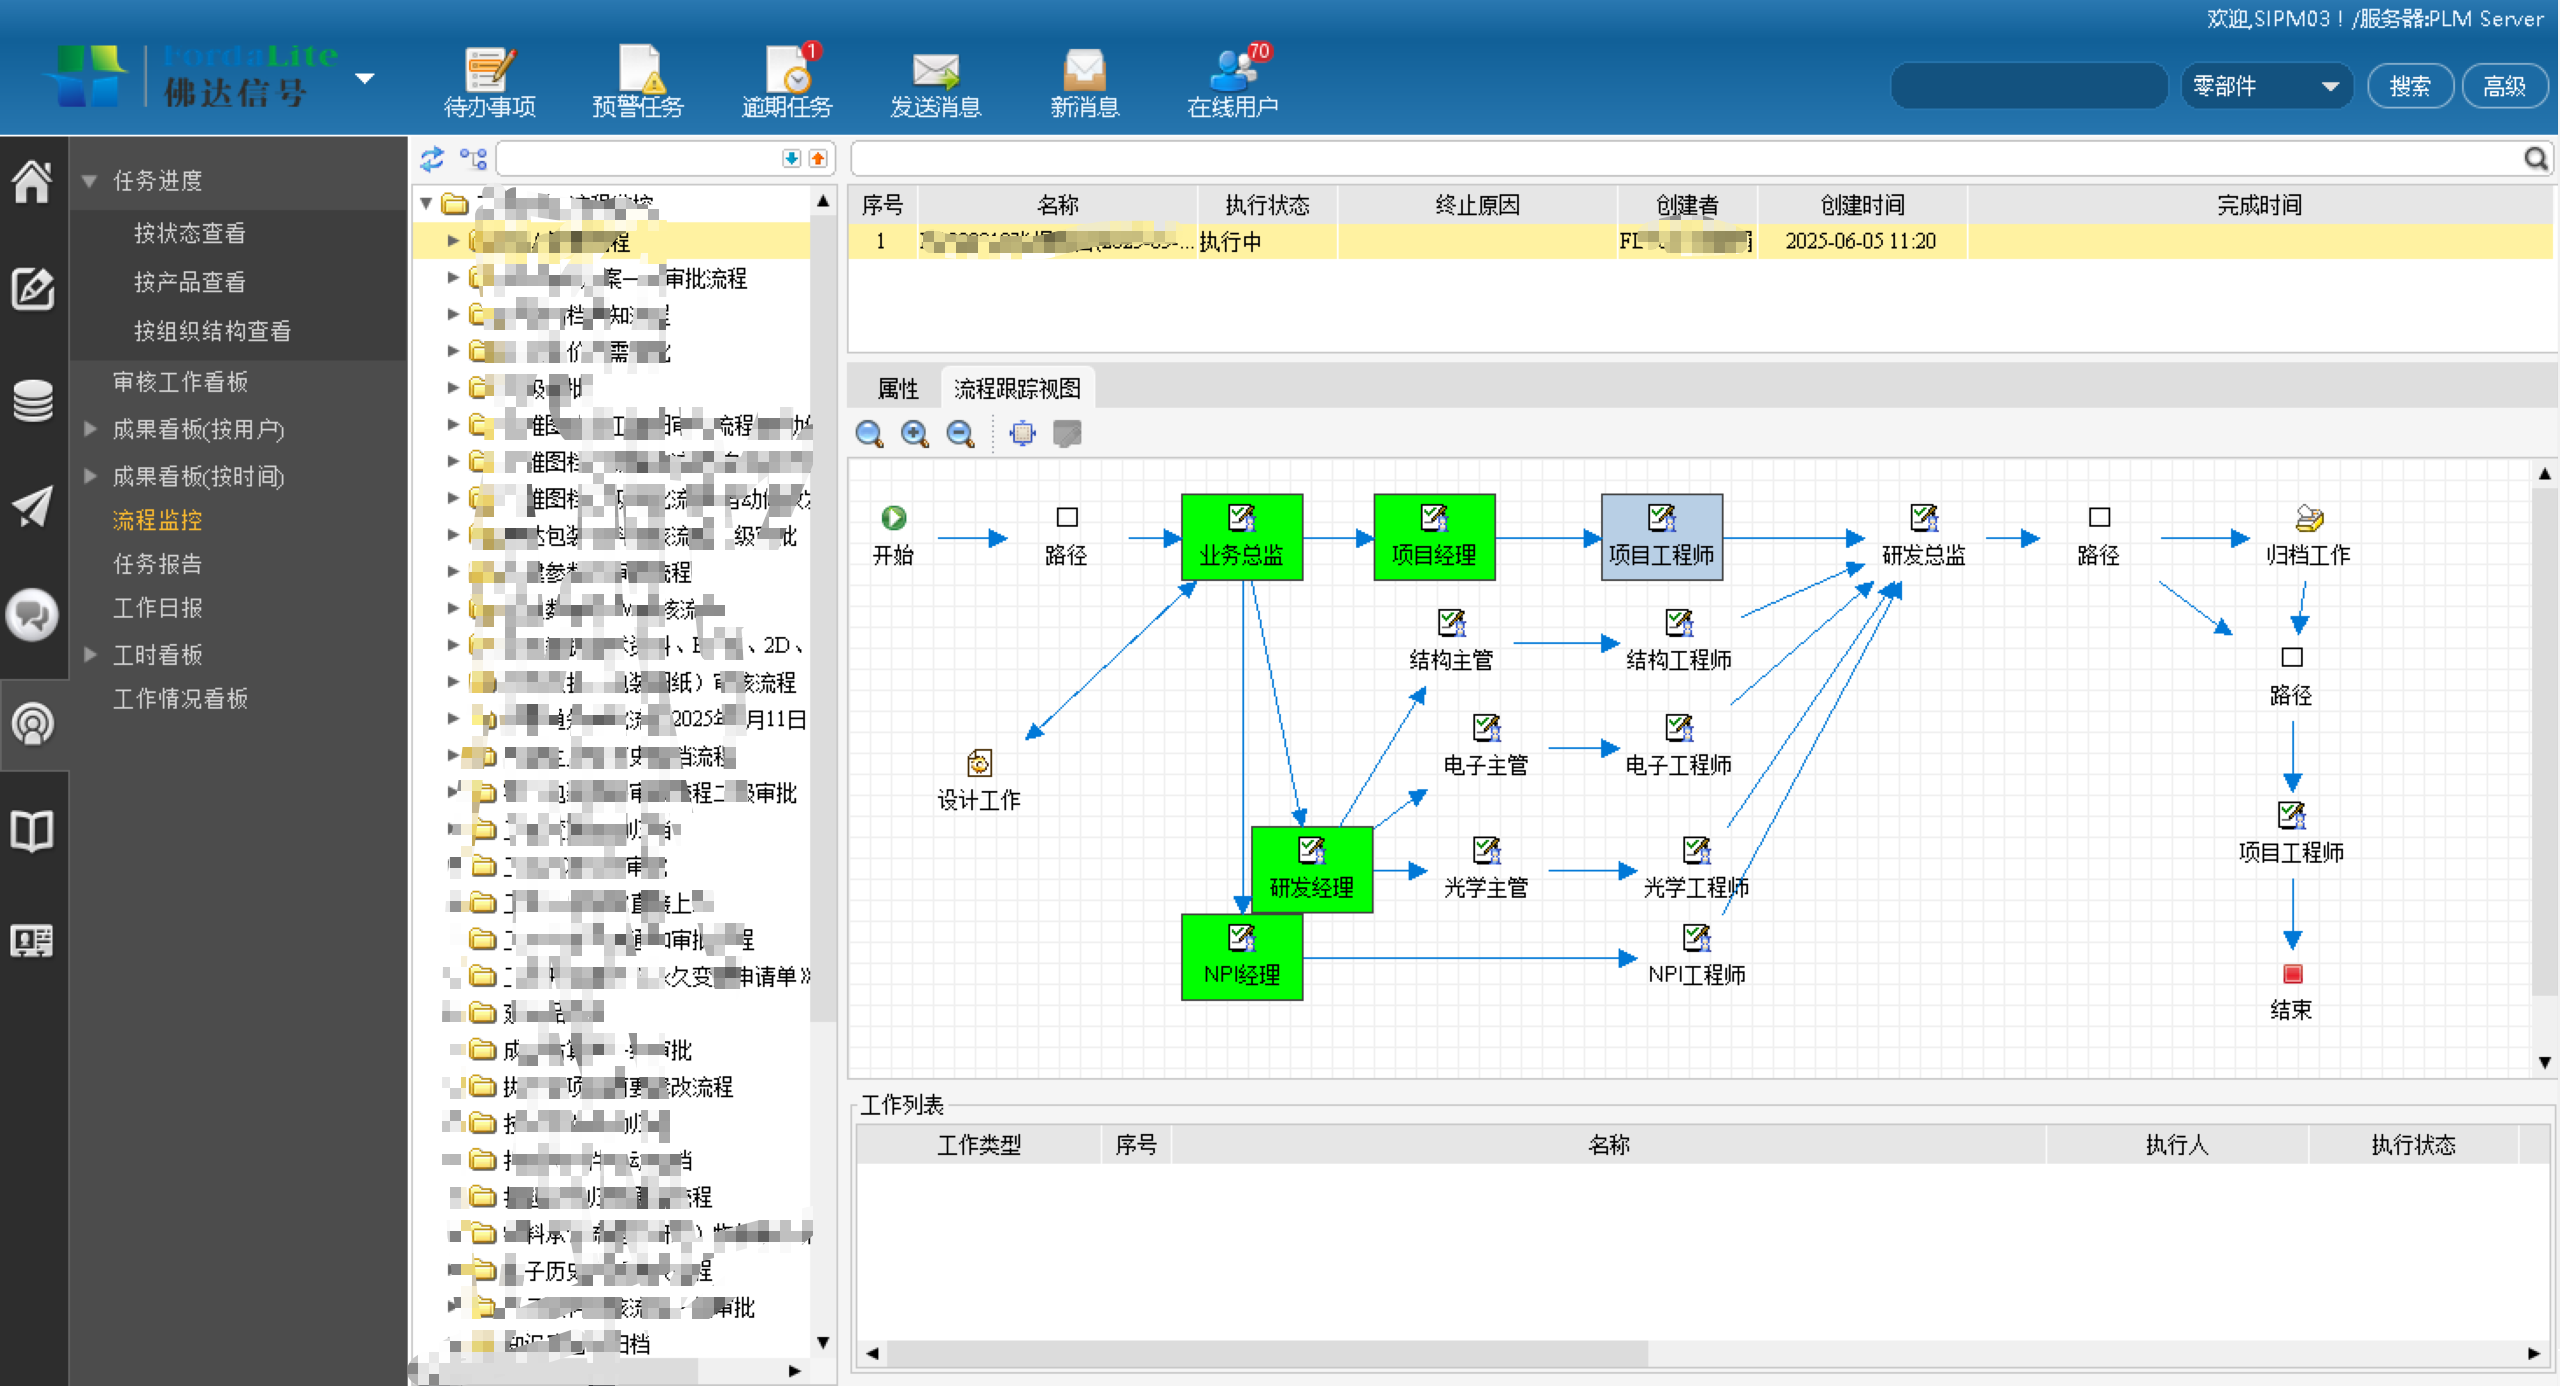The height and width of the screenshot is (1386, 2560).
Task: Click the zoom-in magnifier in flow toolbar
Action: [x=914, y=433]
